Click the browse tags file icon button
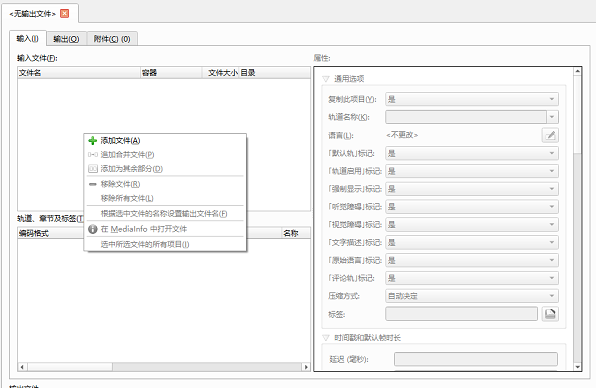This screenshot has width=596, height=388. [x=550, y=314]
